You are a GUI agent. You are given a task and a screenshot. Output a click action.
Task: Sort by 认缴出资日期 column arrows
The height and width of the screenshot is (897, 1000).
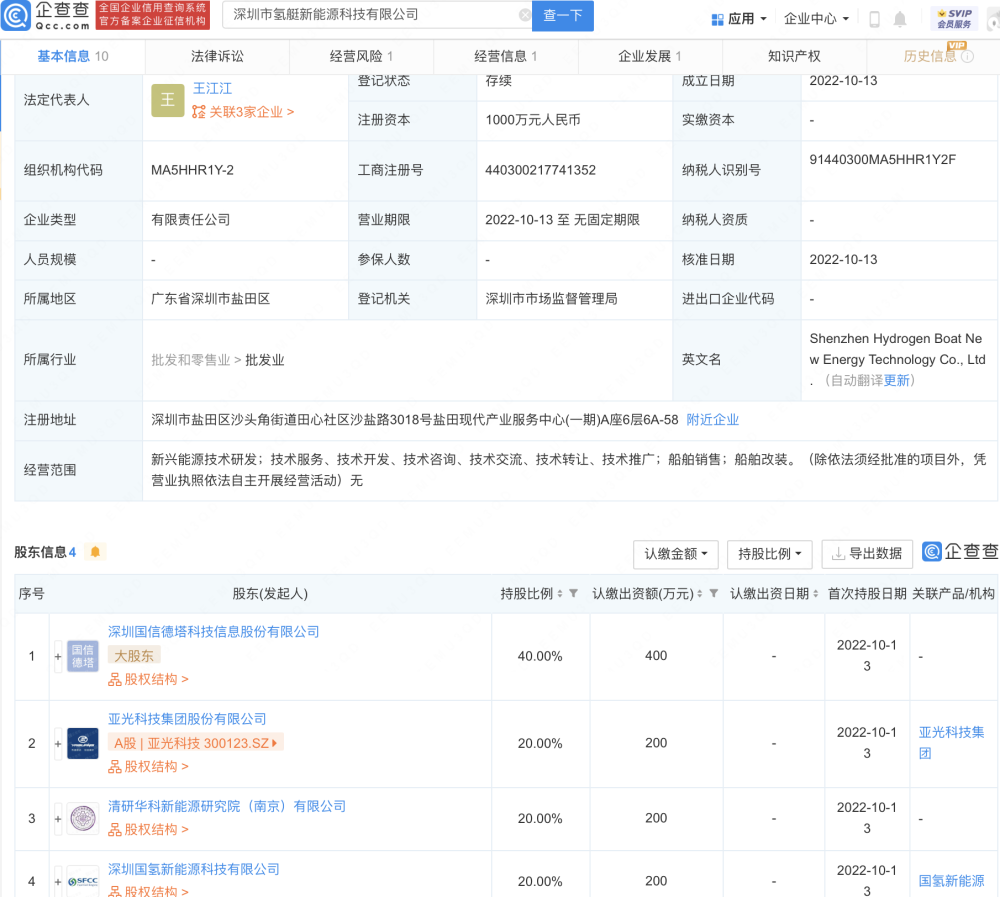815,594
